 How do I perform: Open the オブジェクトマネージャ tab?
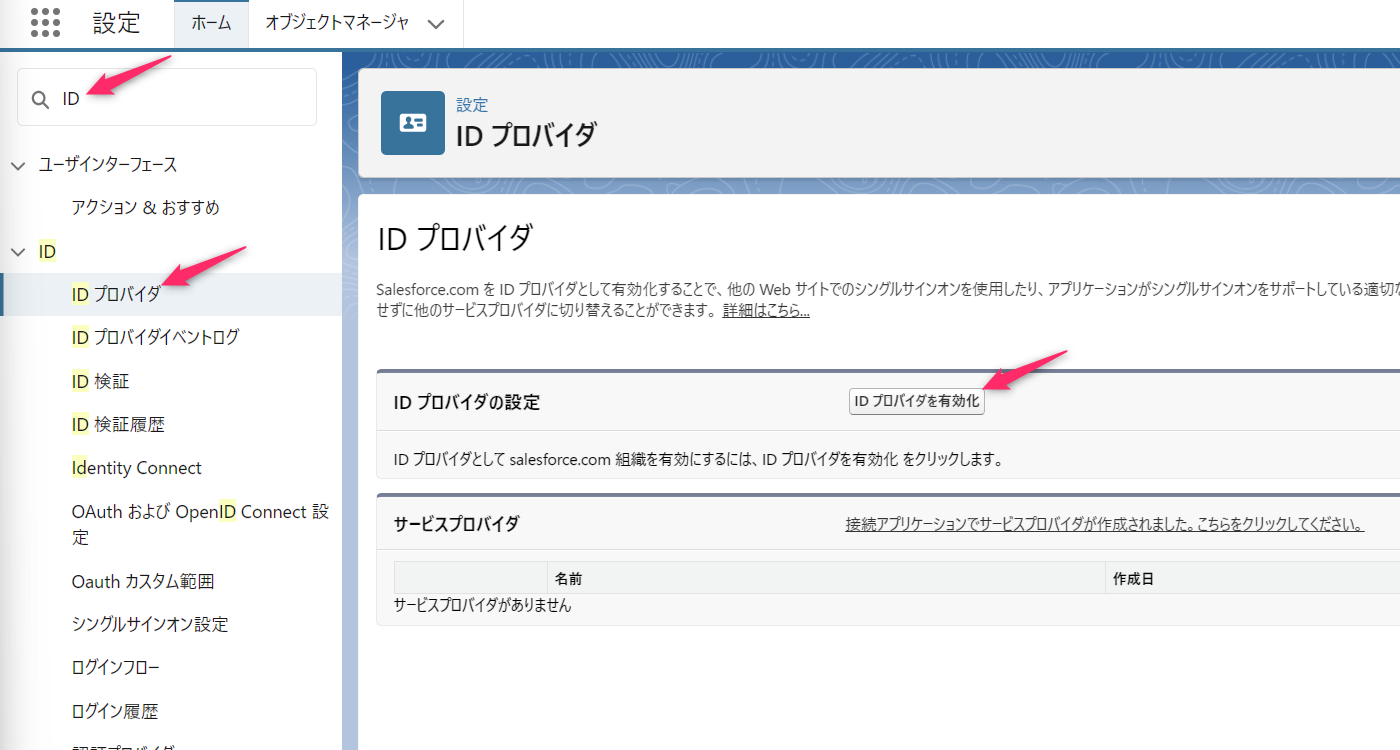pos(337,23)
